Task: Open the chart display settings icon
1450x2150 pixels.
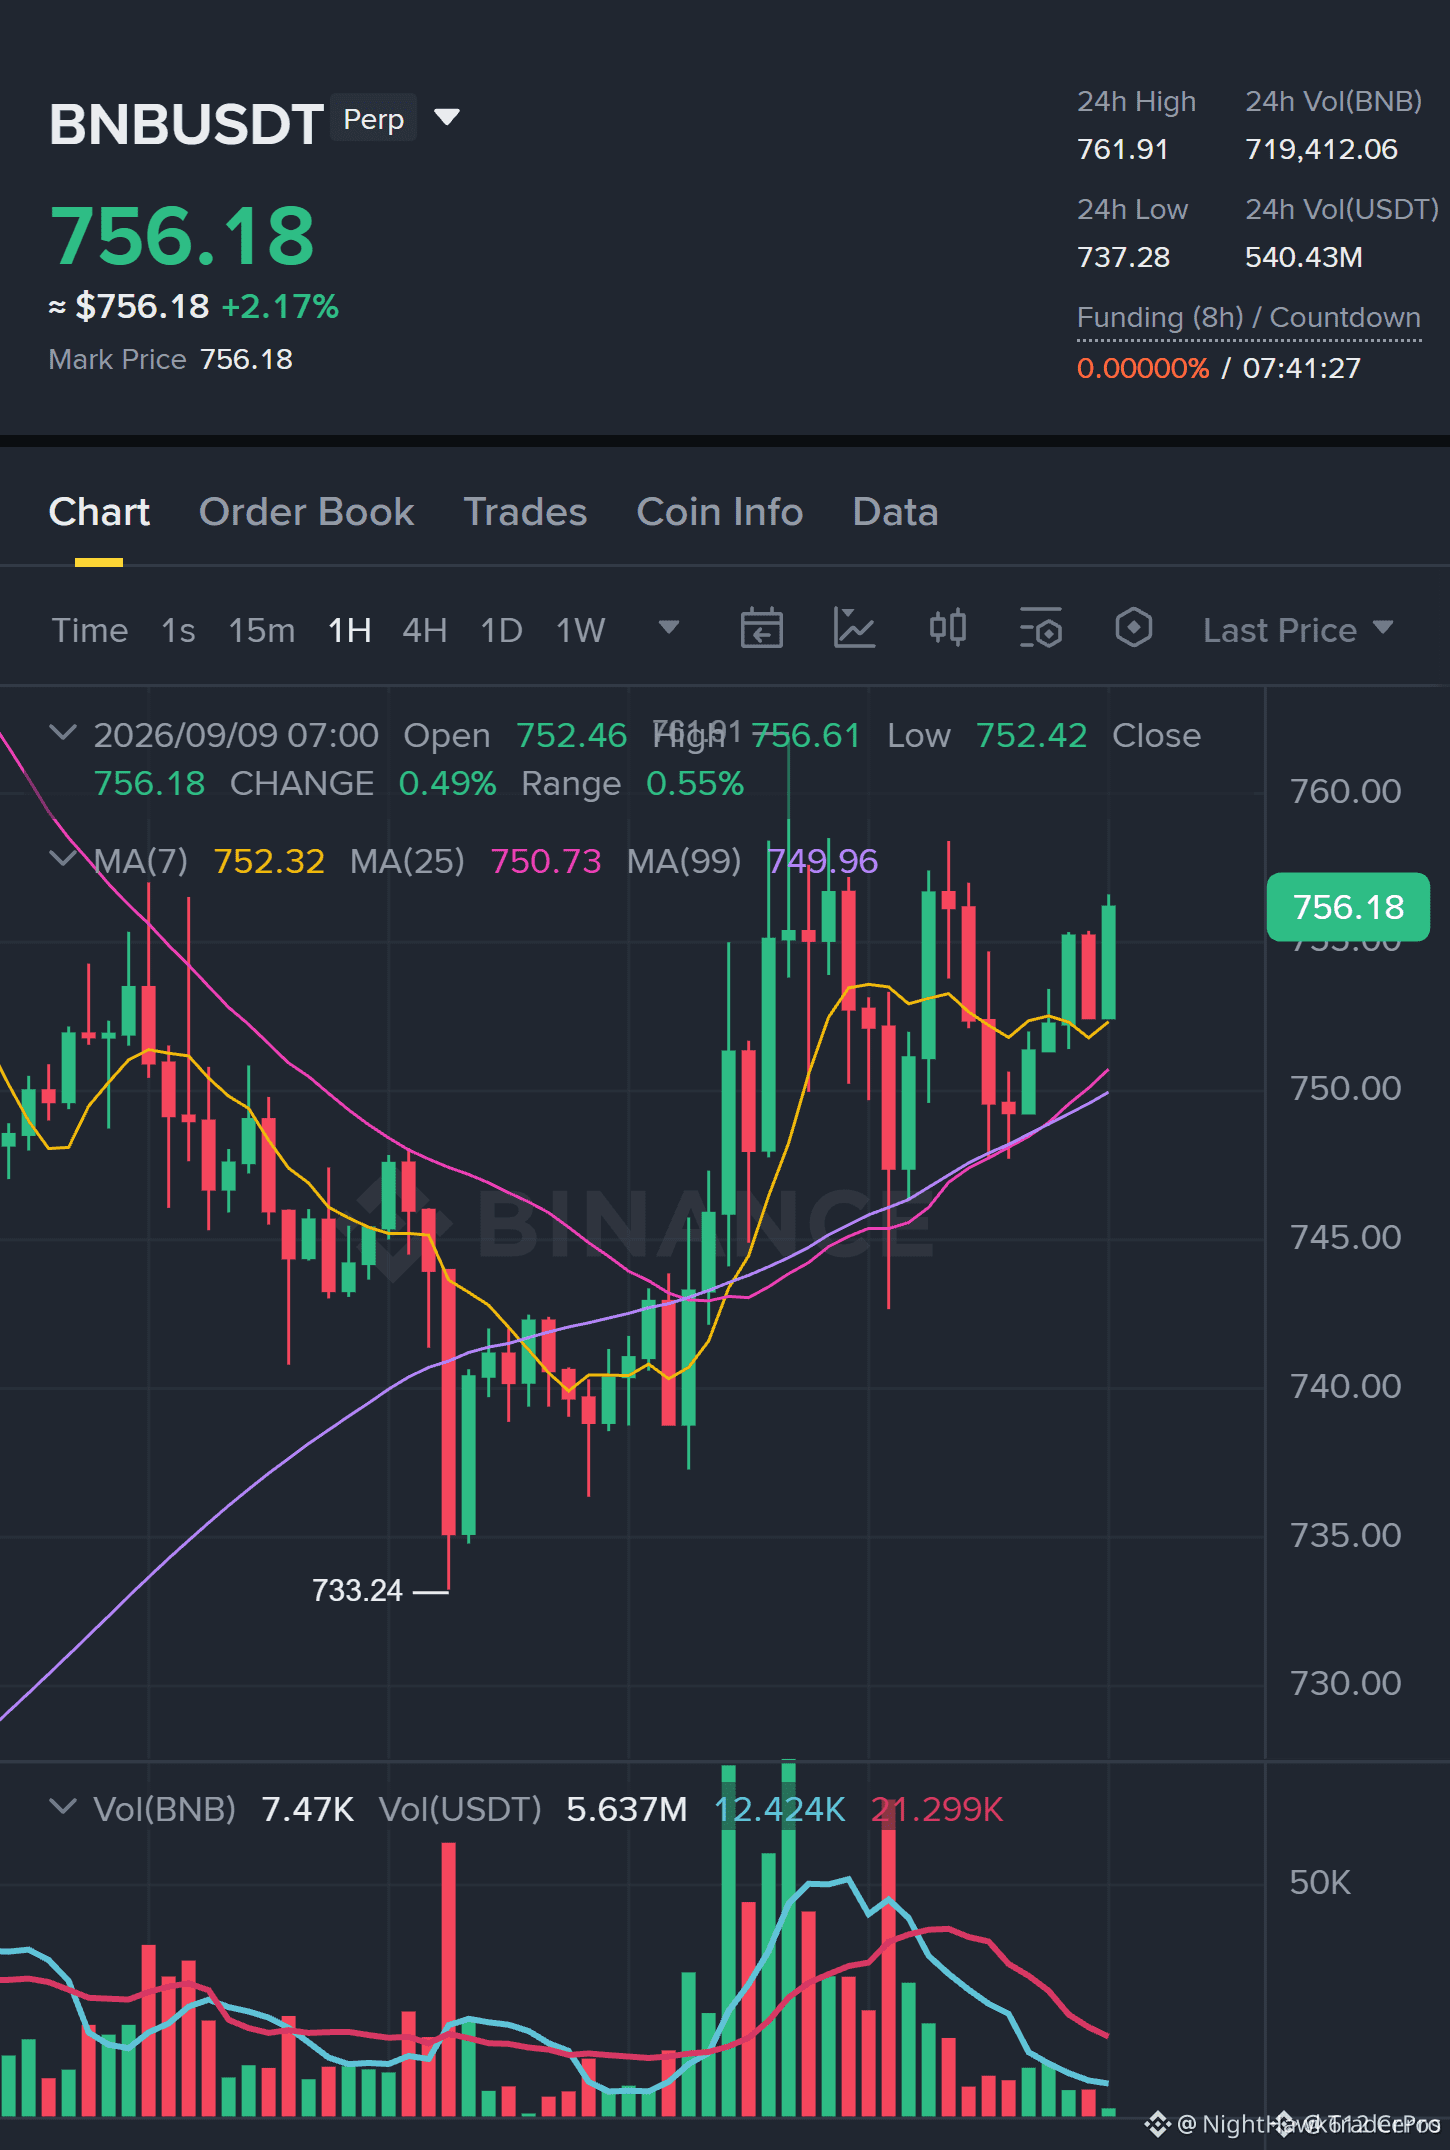Action: point(1040,629)
